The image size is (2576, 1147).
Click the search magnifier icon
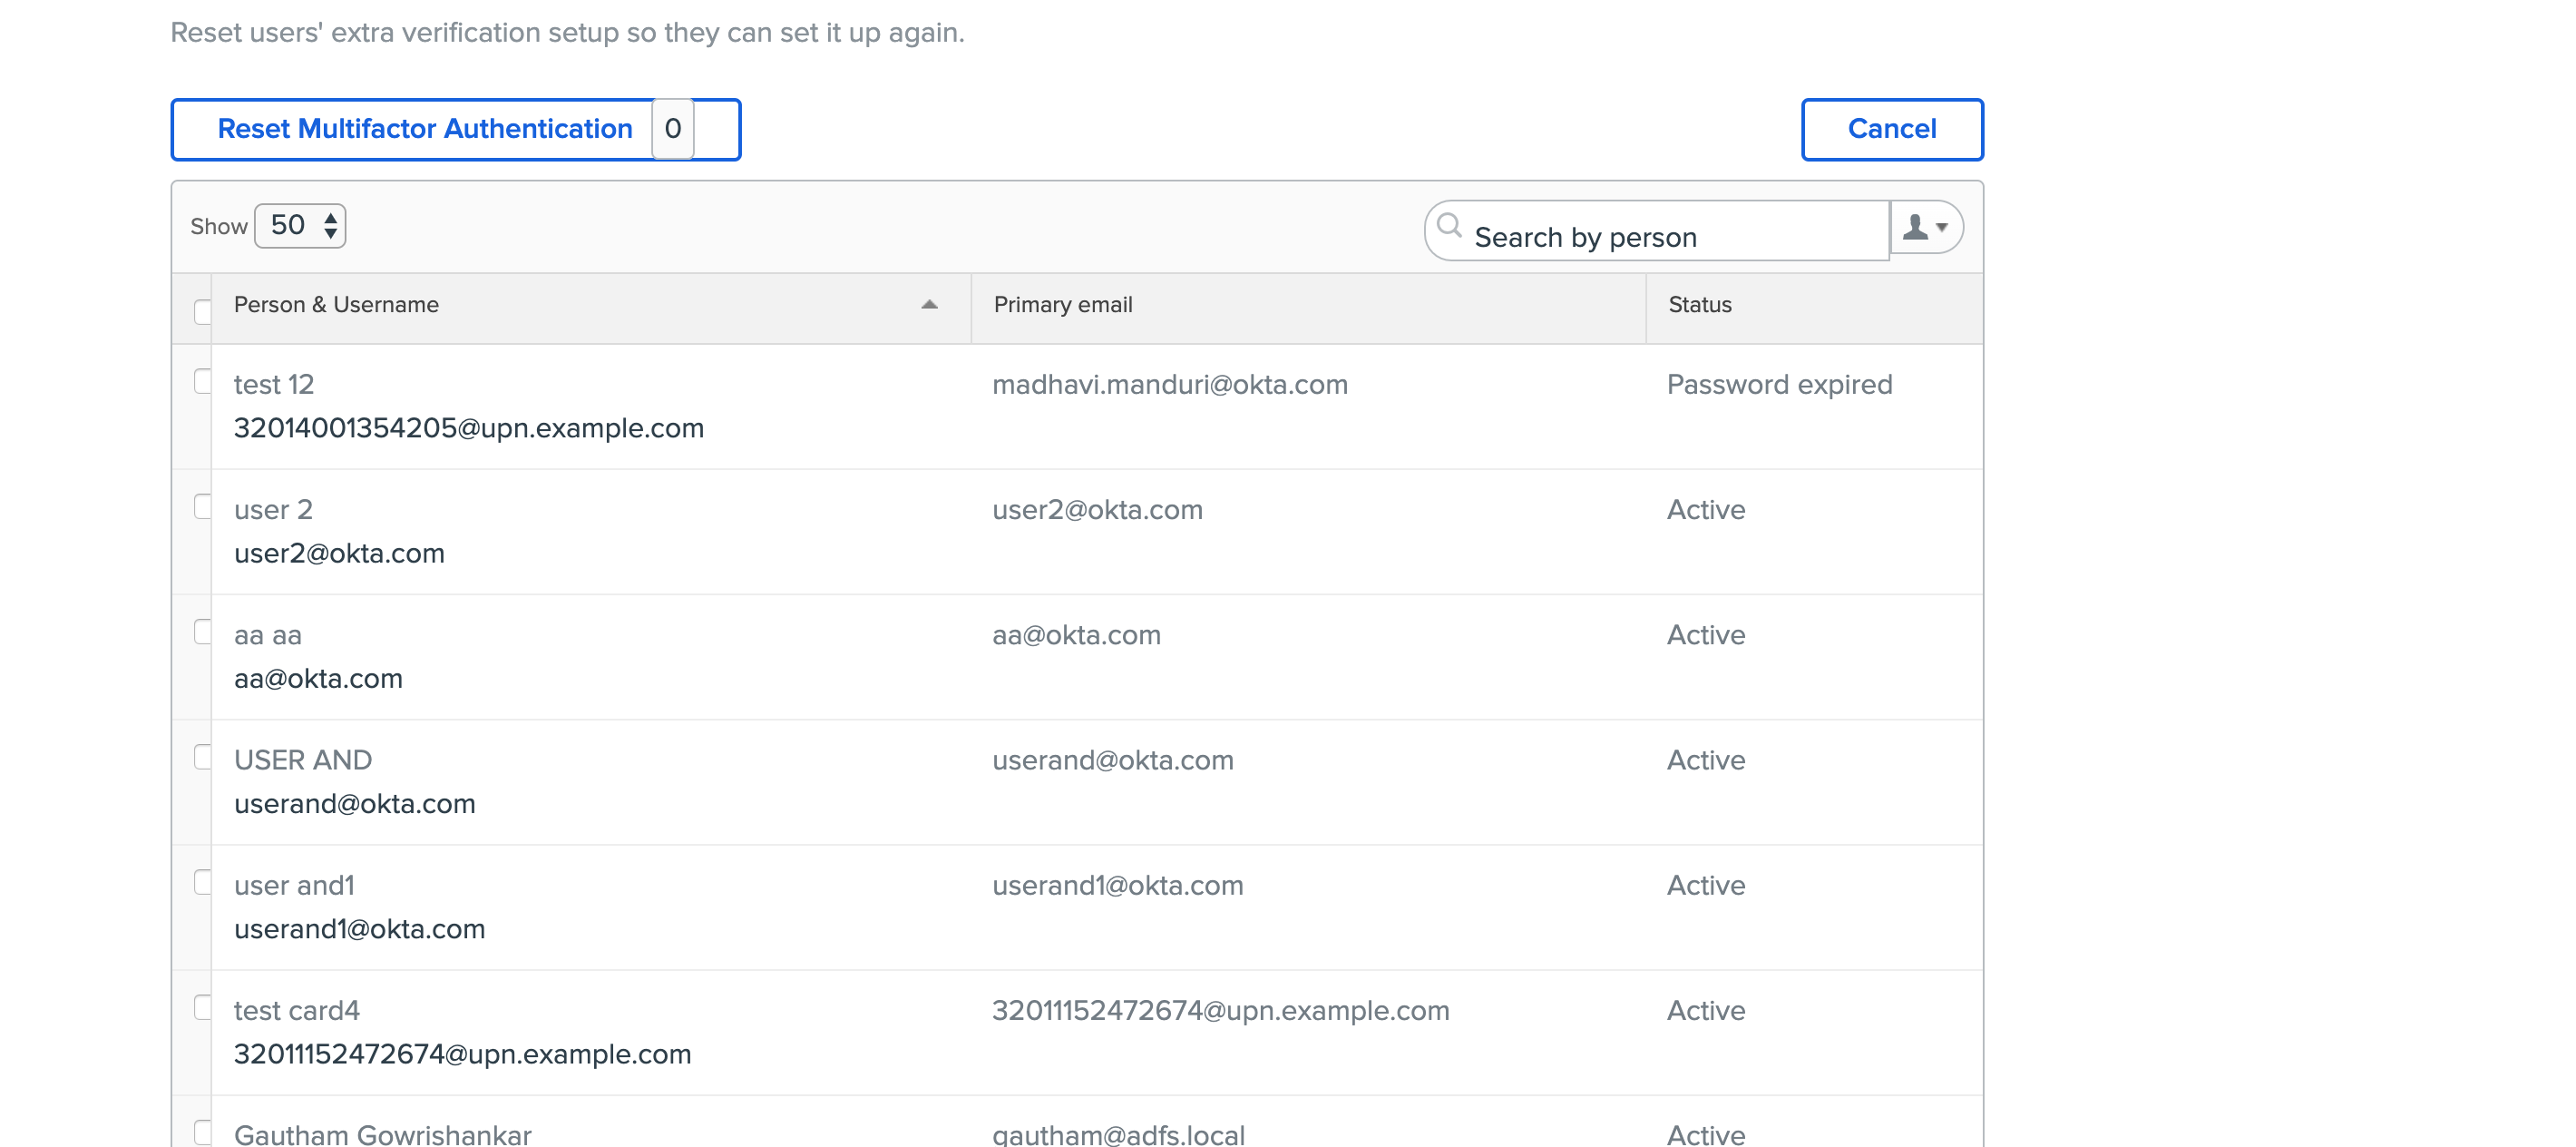[x=1449, y=226]
